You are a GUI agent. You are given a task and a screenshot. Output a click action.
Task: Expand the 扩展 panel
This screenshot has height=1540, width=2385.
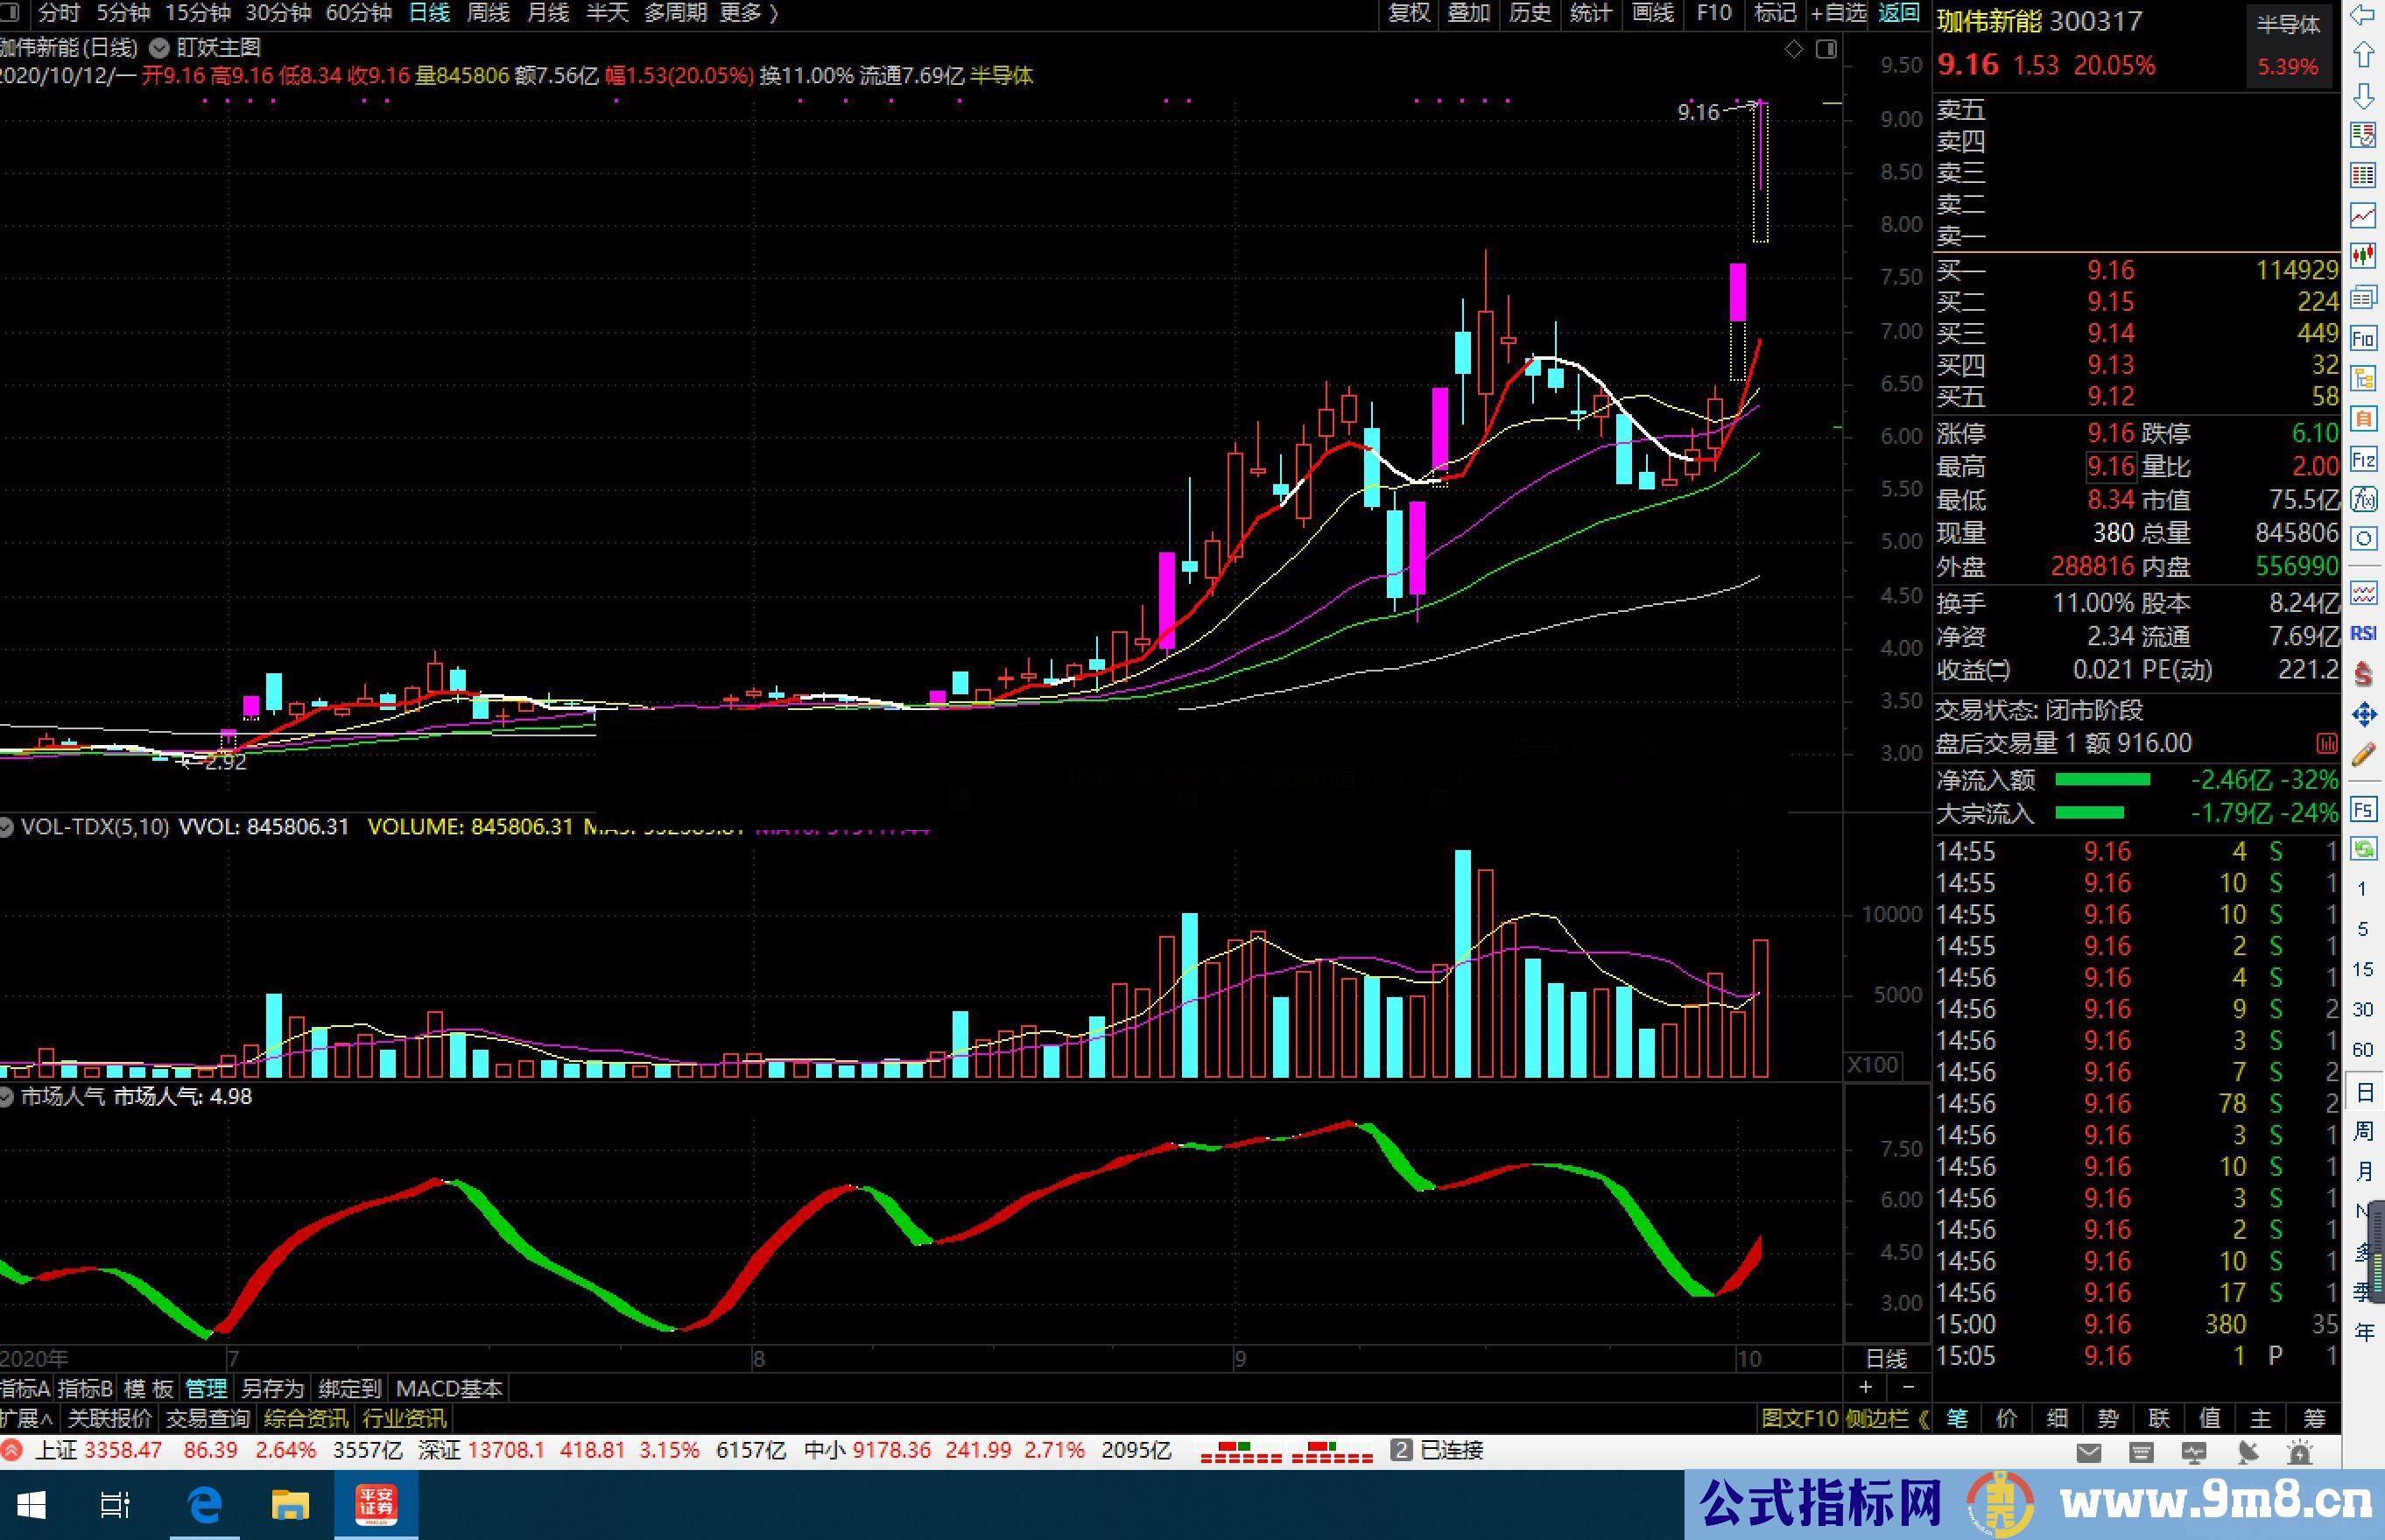[x=28, y=1418]
